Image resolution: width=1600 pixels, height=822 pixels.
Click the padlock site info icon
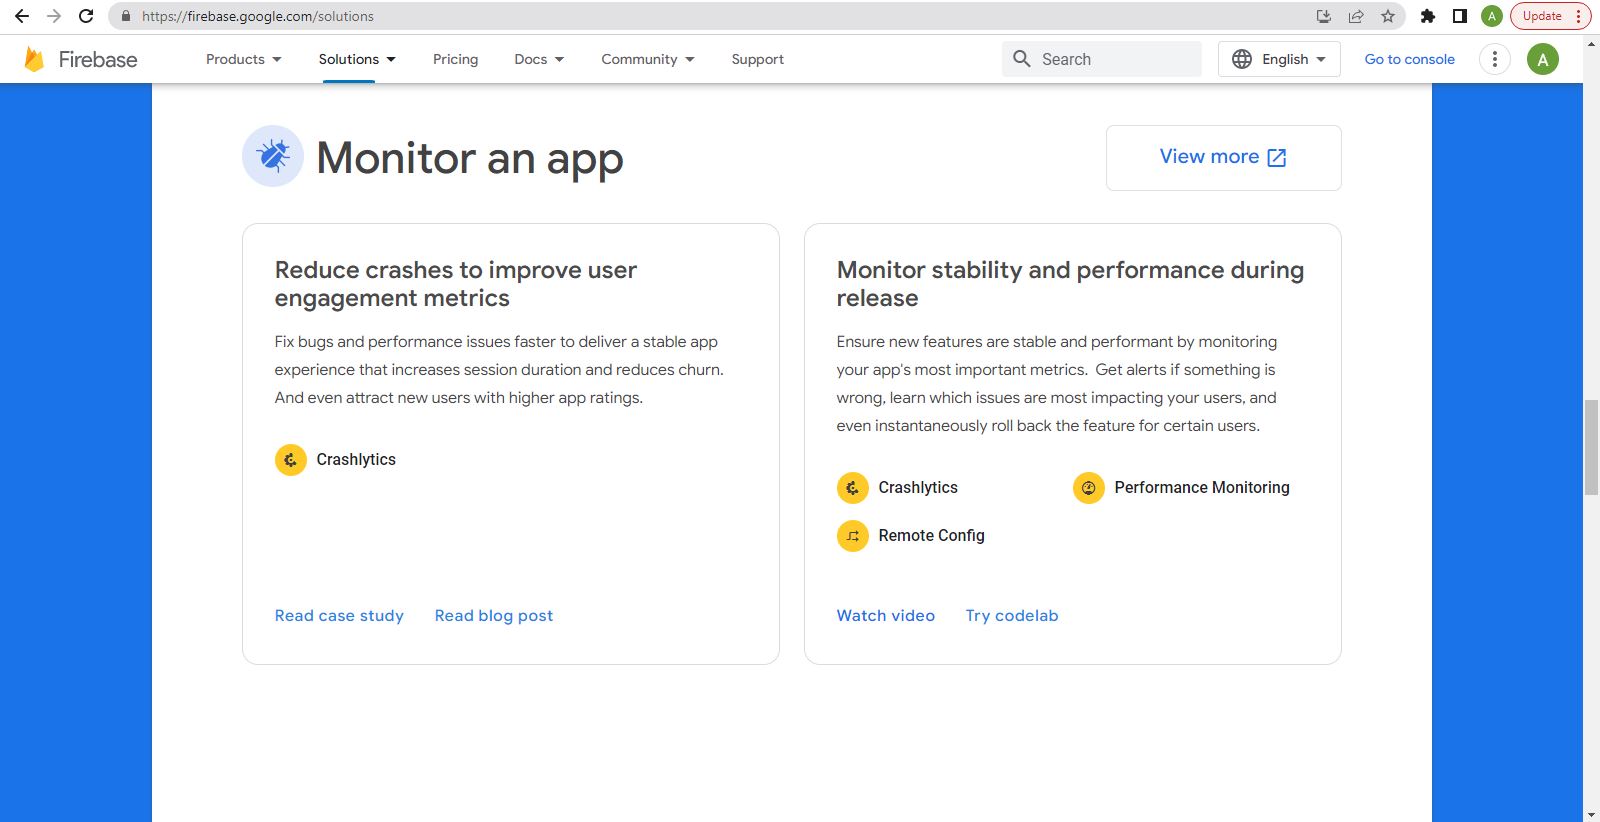(x=126, y=16)
